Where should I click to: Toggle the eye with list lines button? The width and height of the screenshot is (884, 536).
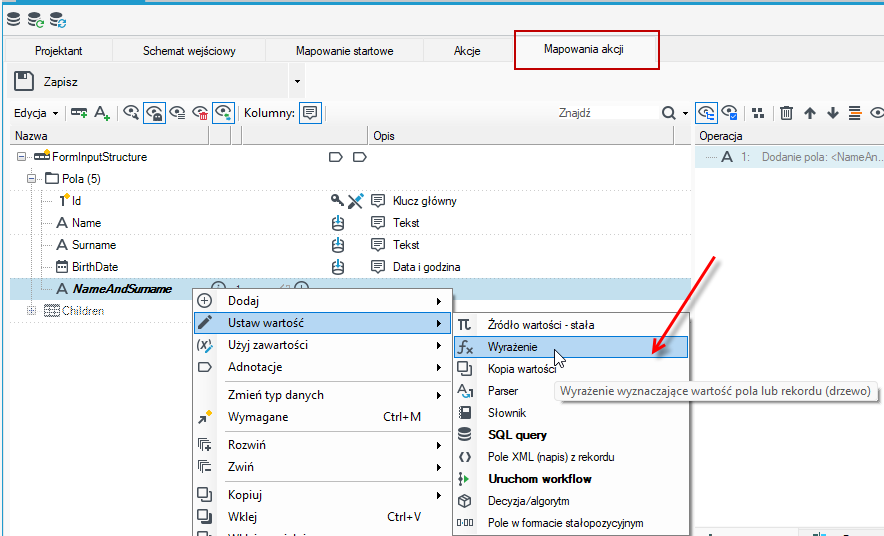coord(177,113)
